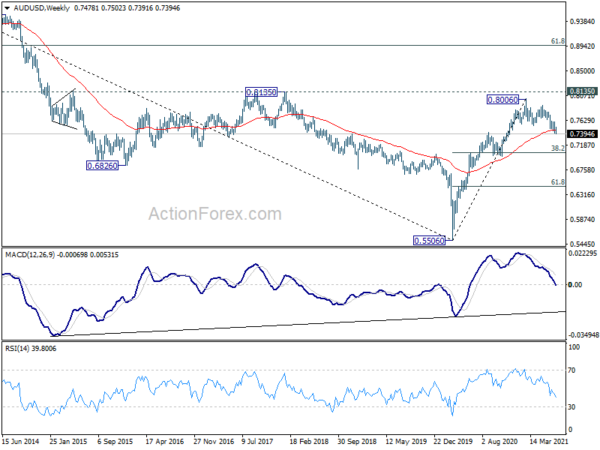The height and width of the screenshot is (450, 600).
Task: Click the 0.71870 axis price value
Action: click(x=583, y=145)
